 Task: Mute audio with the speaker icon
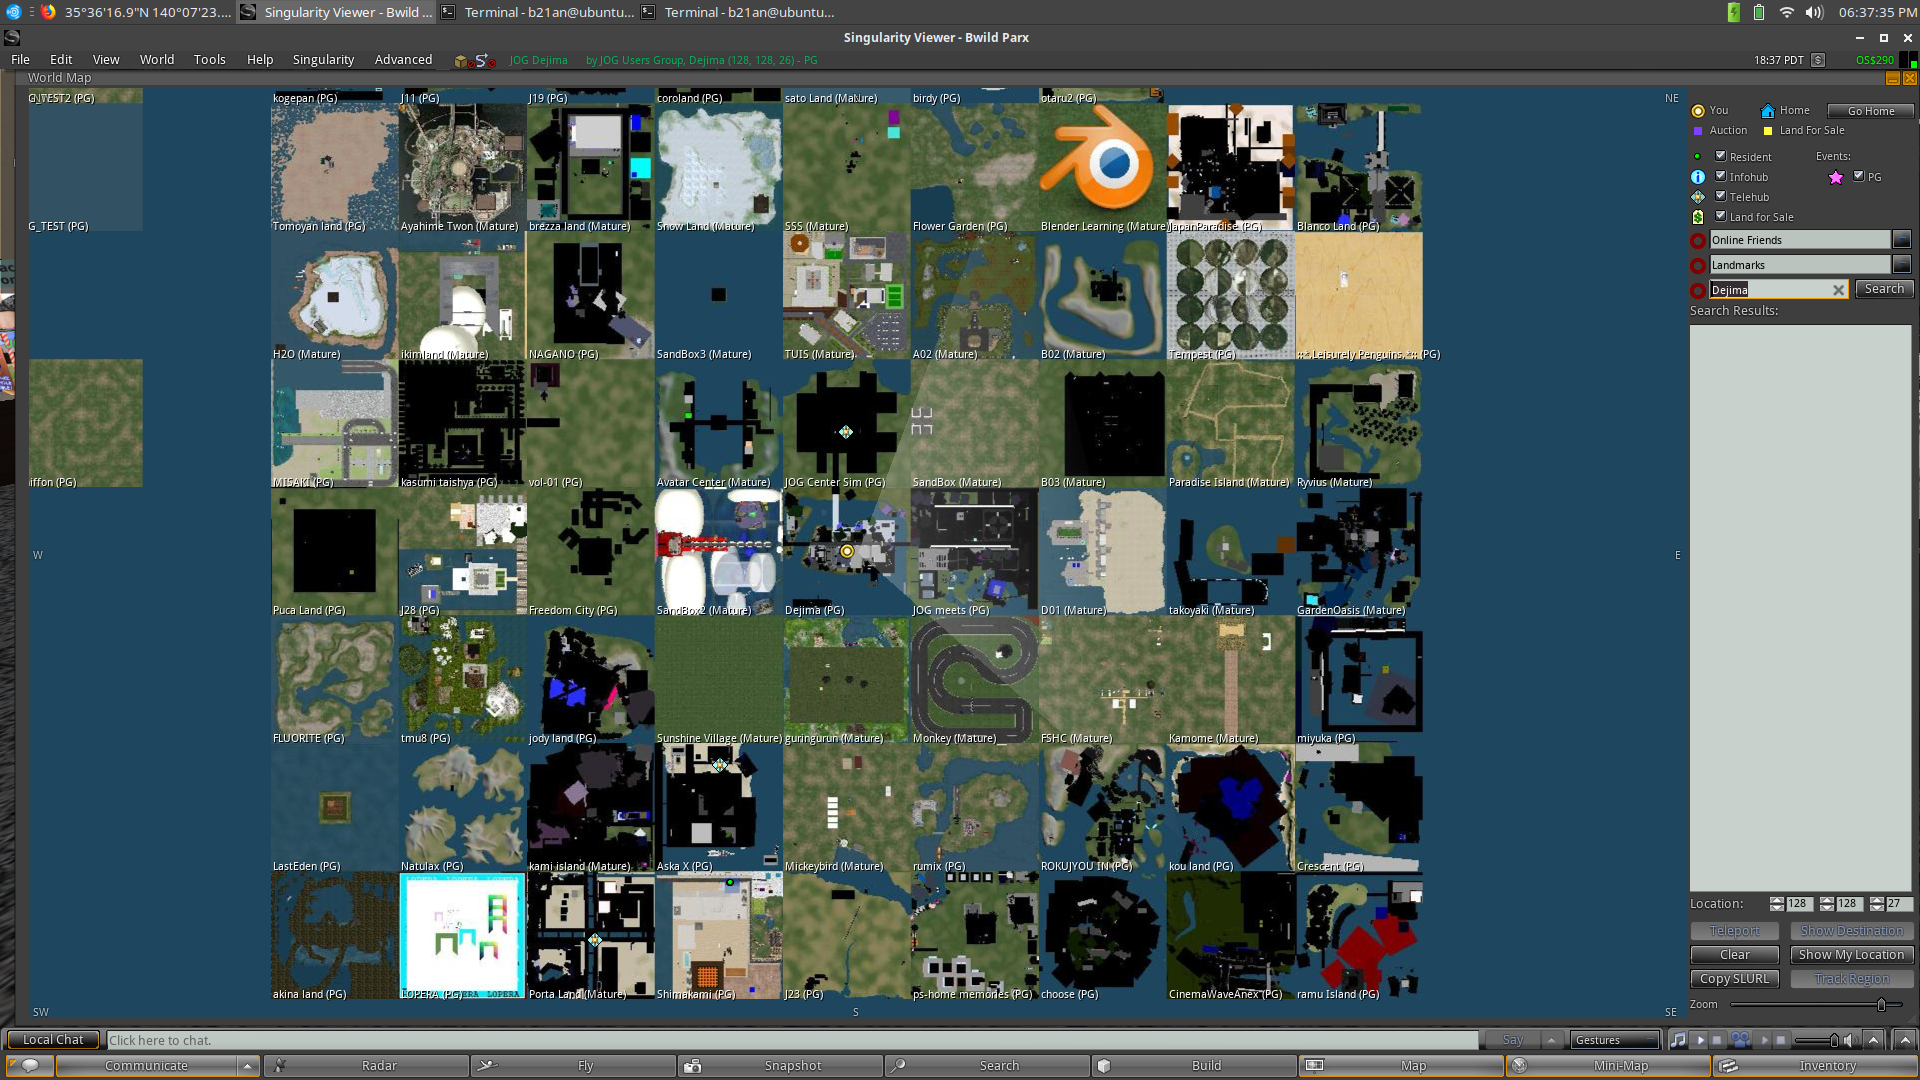pos(1850,1040)
